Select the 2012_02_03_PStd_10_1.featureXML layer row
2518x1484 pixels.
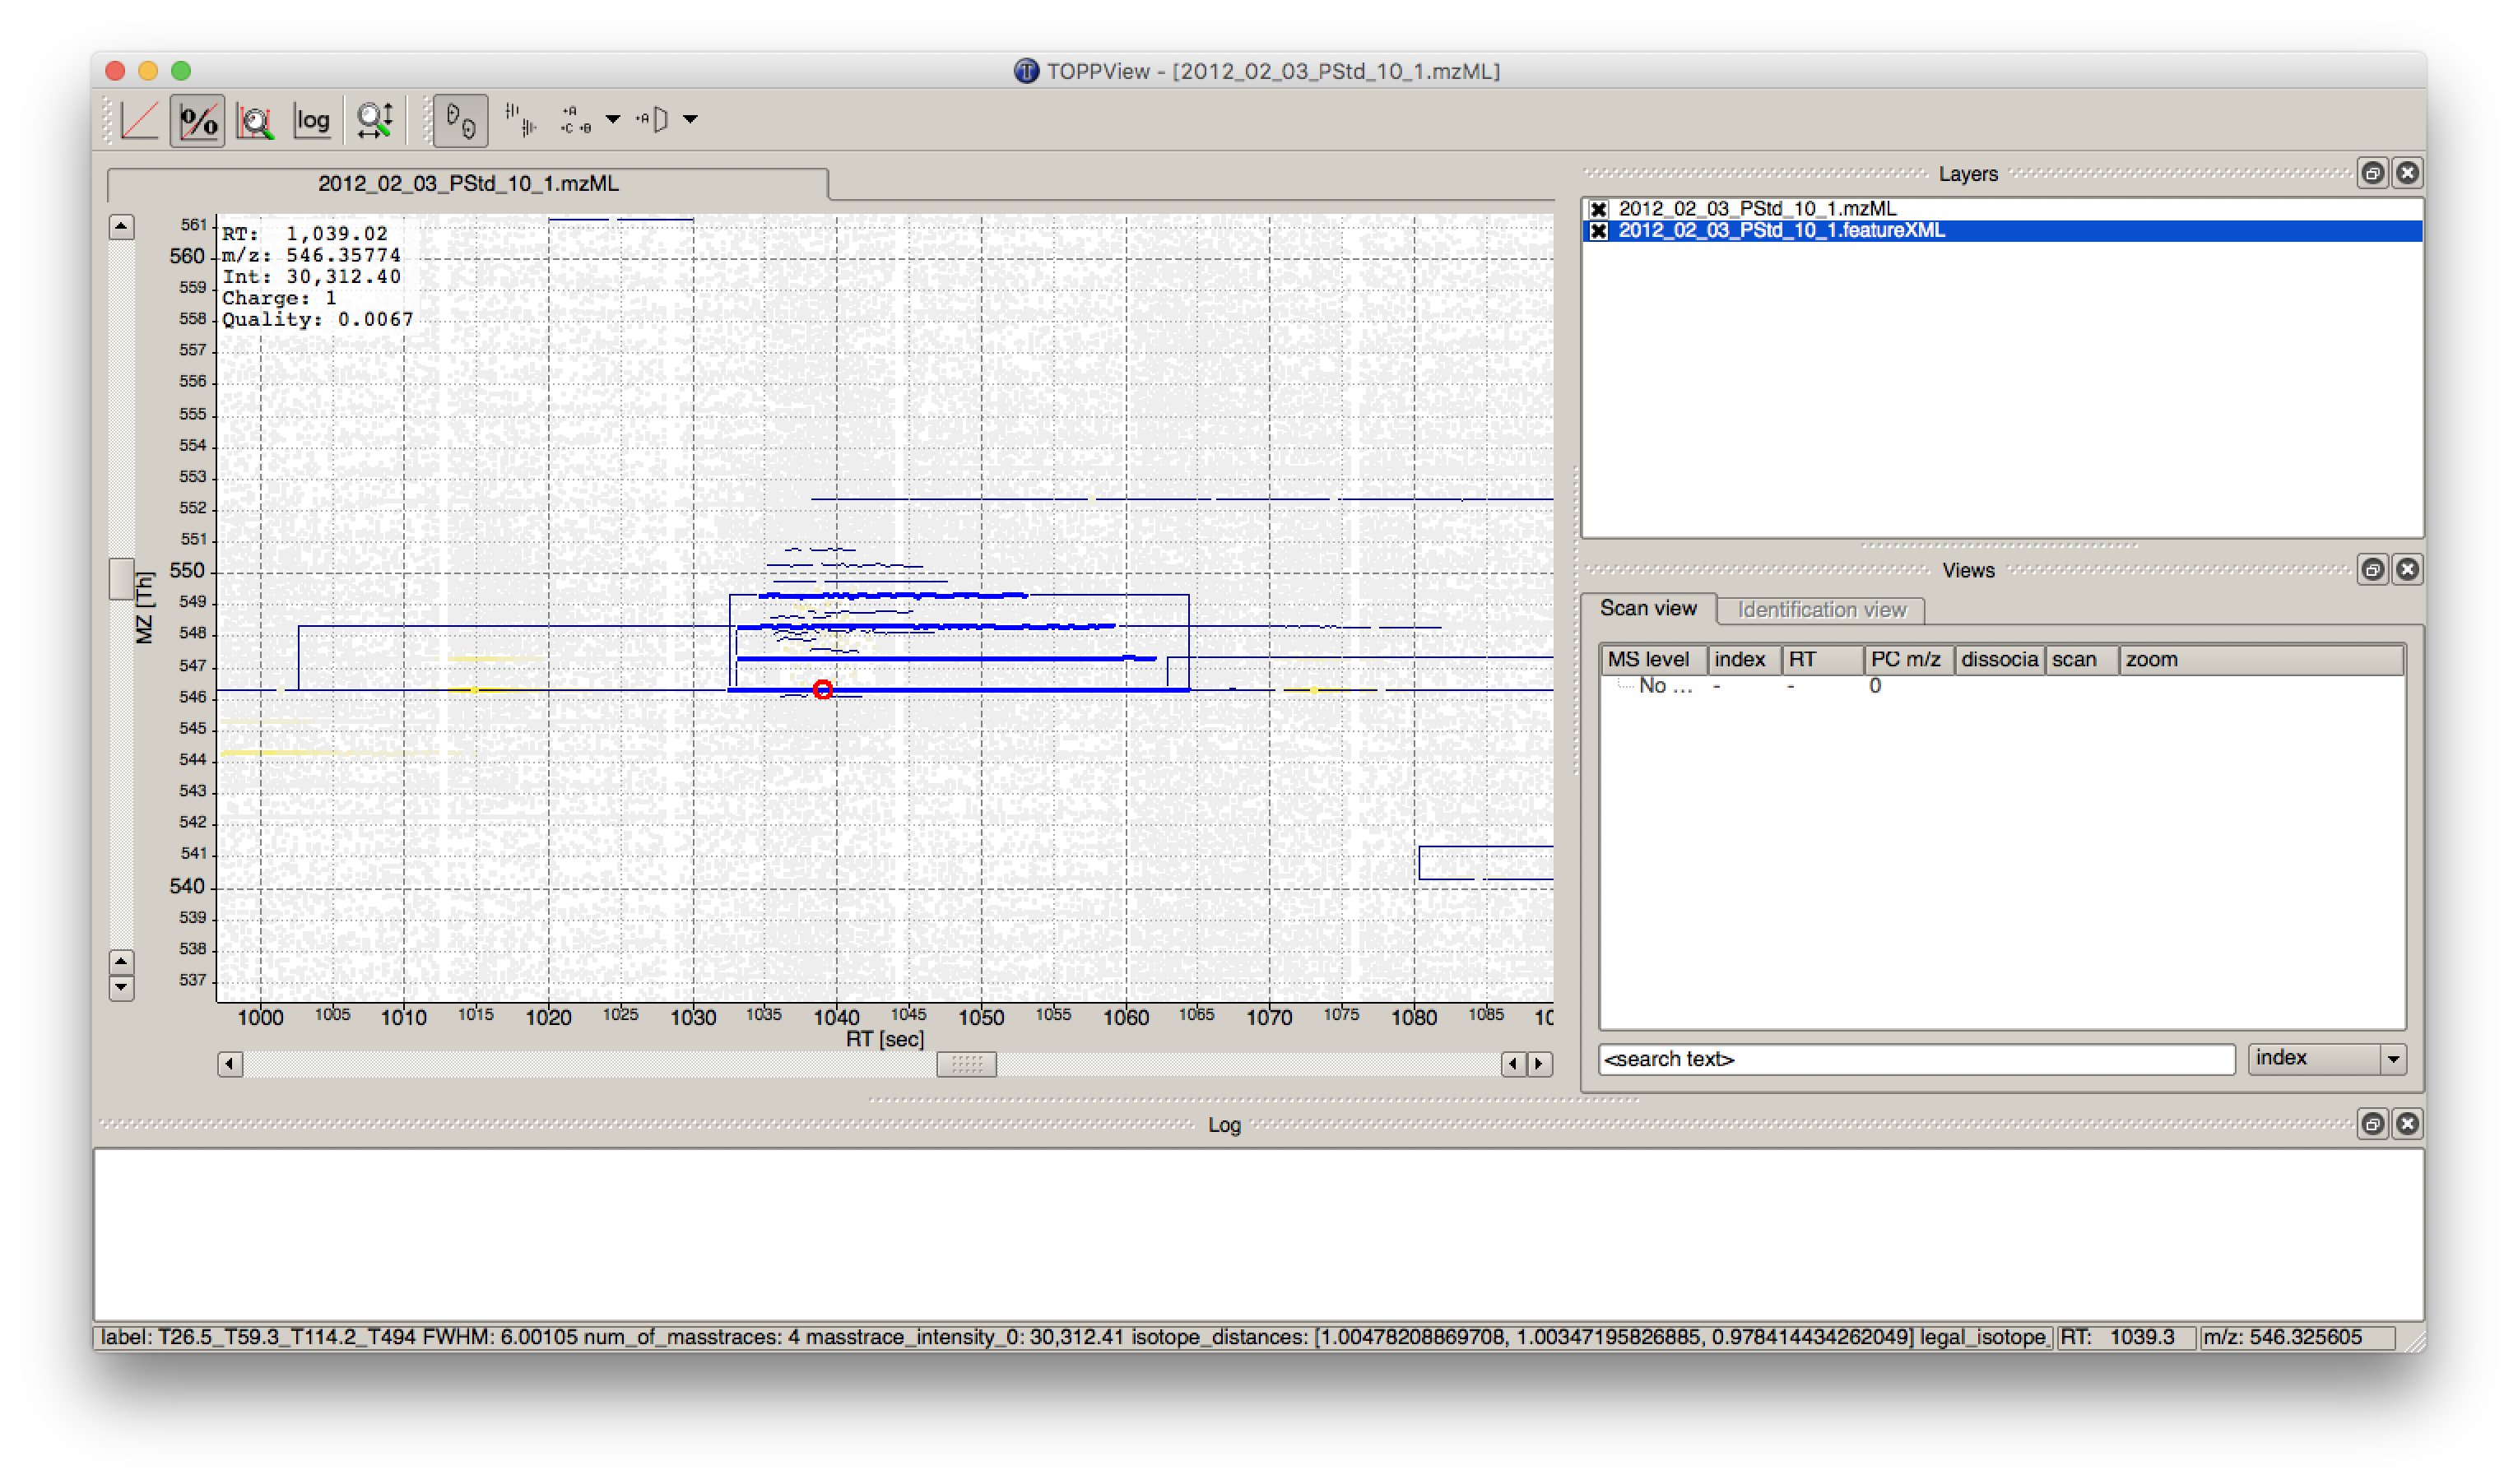point(2002,231)
